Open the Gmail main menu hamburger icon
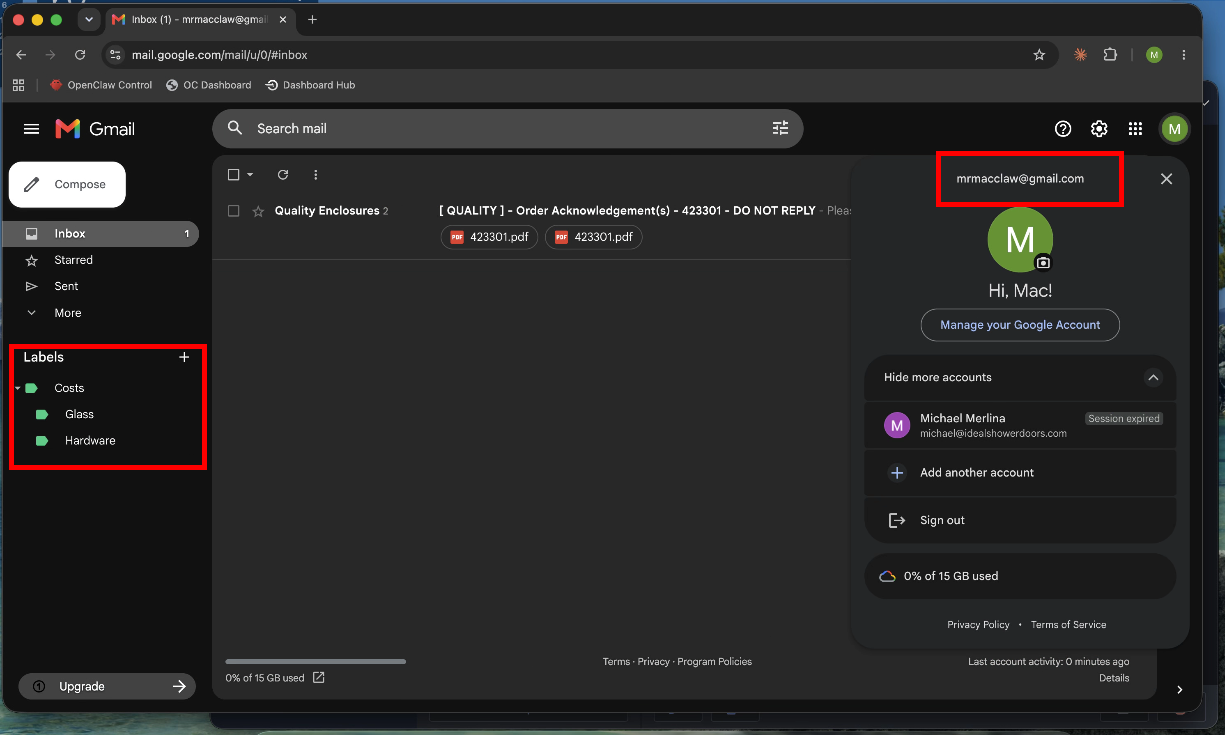The width and height of the screenshot is (1225, 735). [x=32, y=129]
